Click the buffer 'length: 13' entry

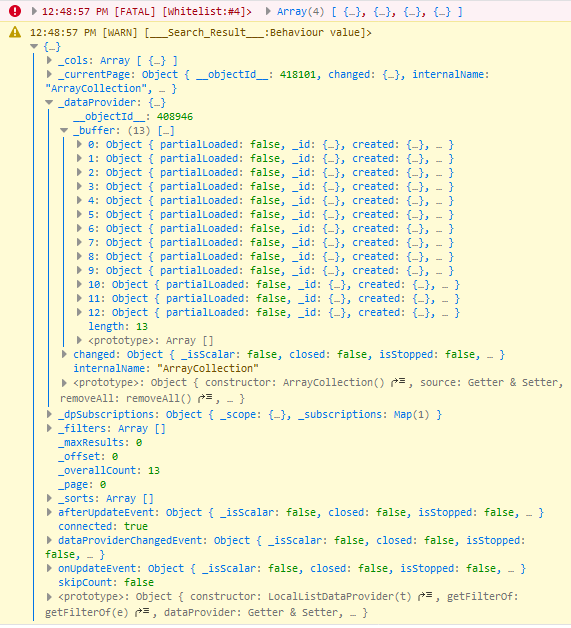pos(118,326)
